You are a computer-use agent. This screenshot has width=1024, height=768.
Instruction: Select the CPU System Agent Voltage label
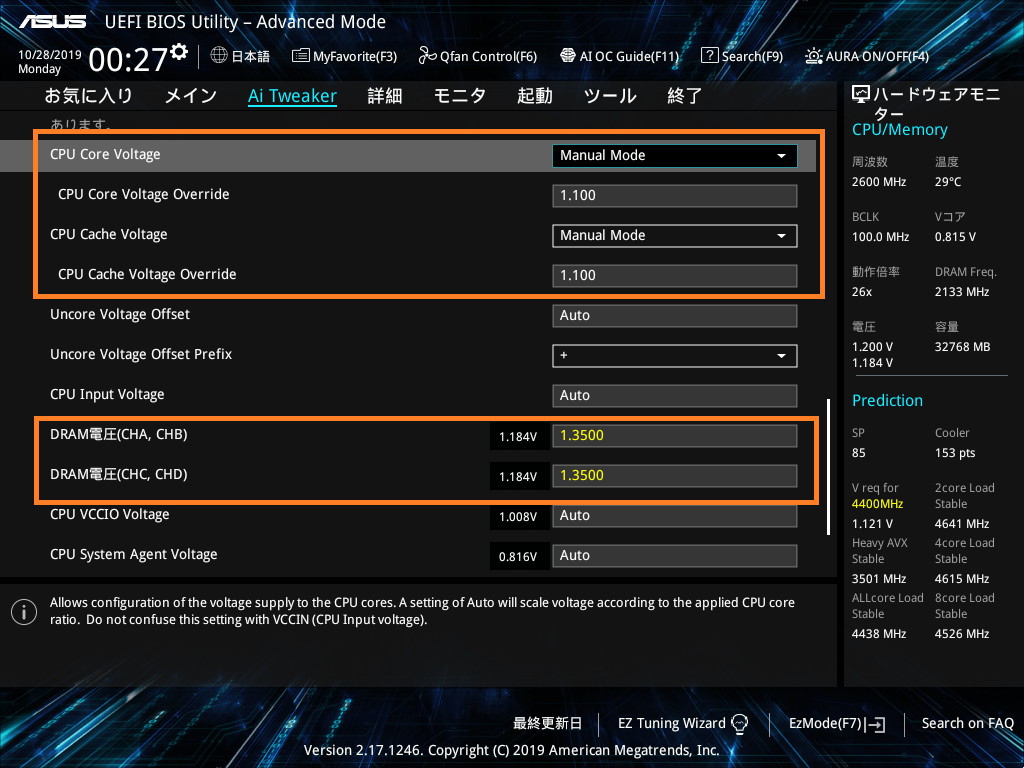(x=133, y=554)
